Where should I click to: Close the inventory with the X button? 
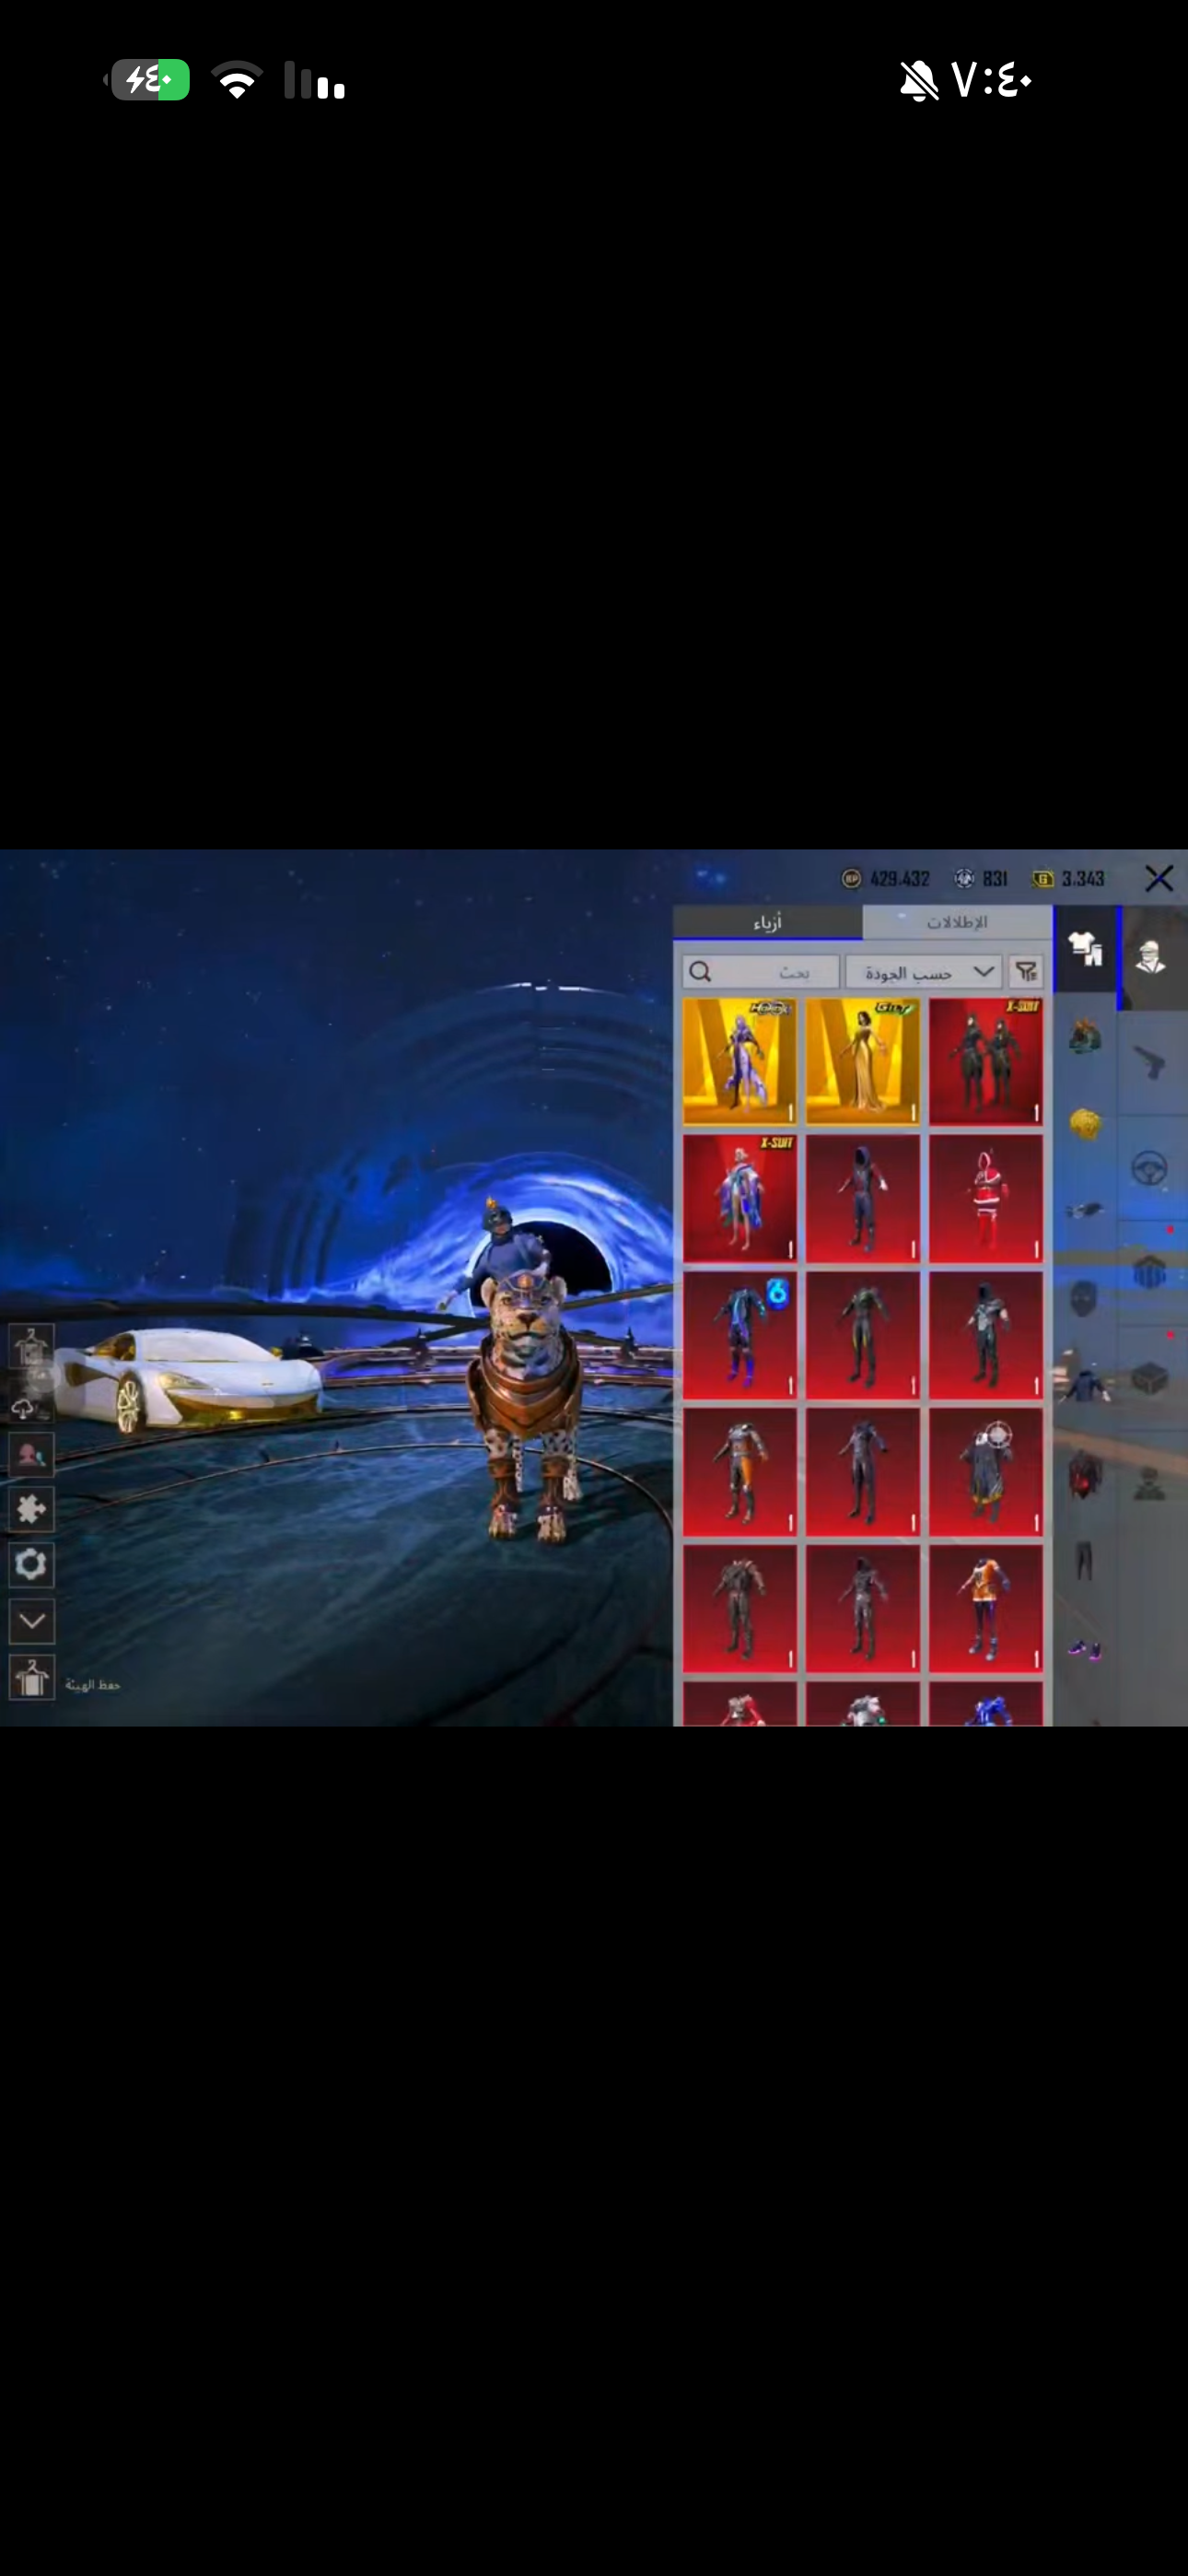point(1159,878)
